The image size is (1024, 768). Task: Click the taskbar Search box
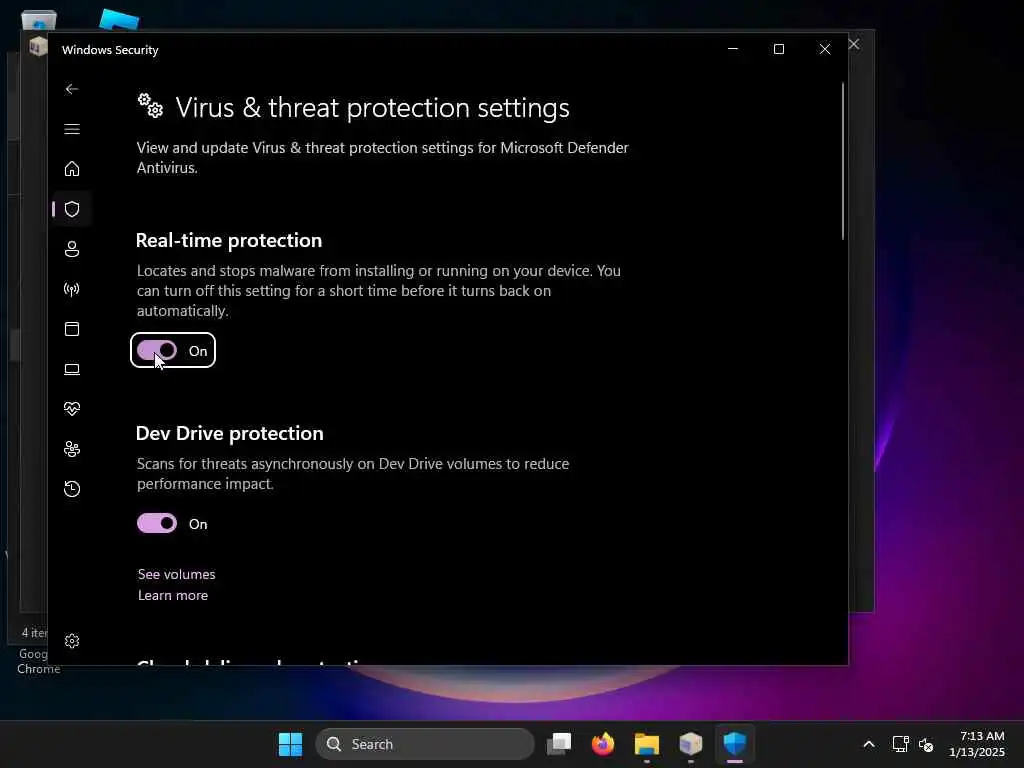click(x=424, y=744)
